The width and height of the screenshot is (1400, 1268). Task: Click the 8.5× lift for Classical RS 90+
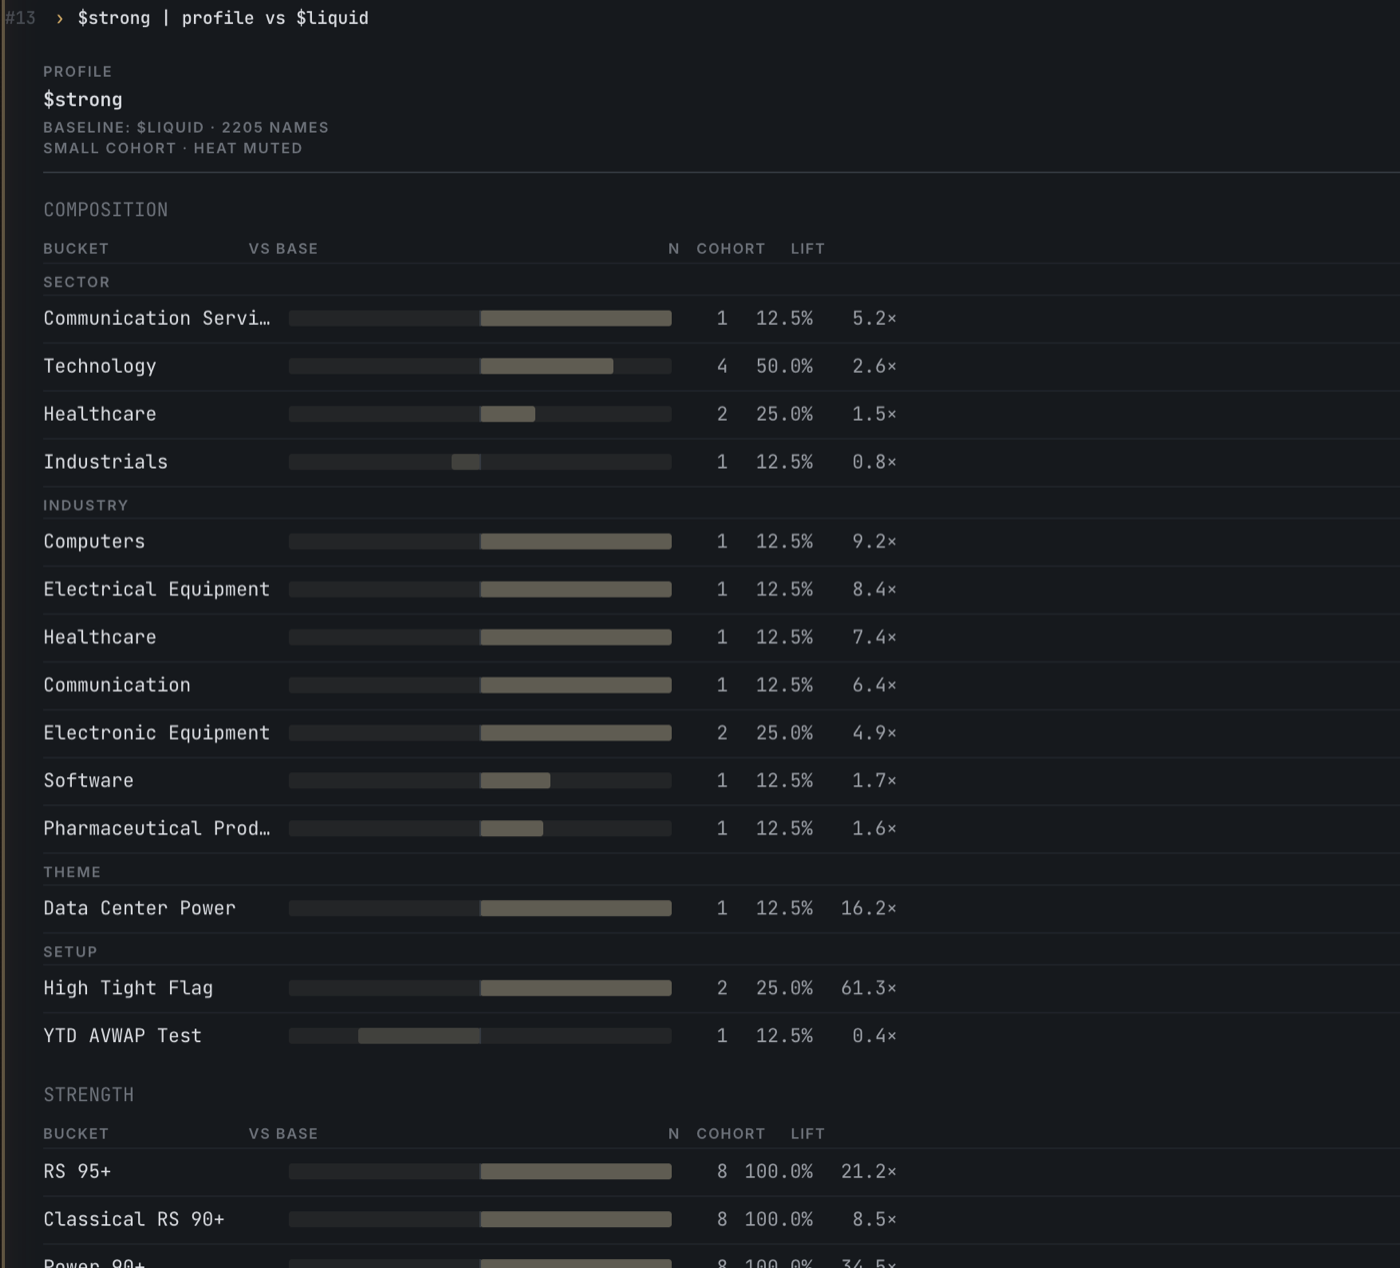click(x=874, y=1219)
